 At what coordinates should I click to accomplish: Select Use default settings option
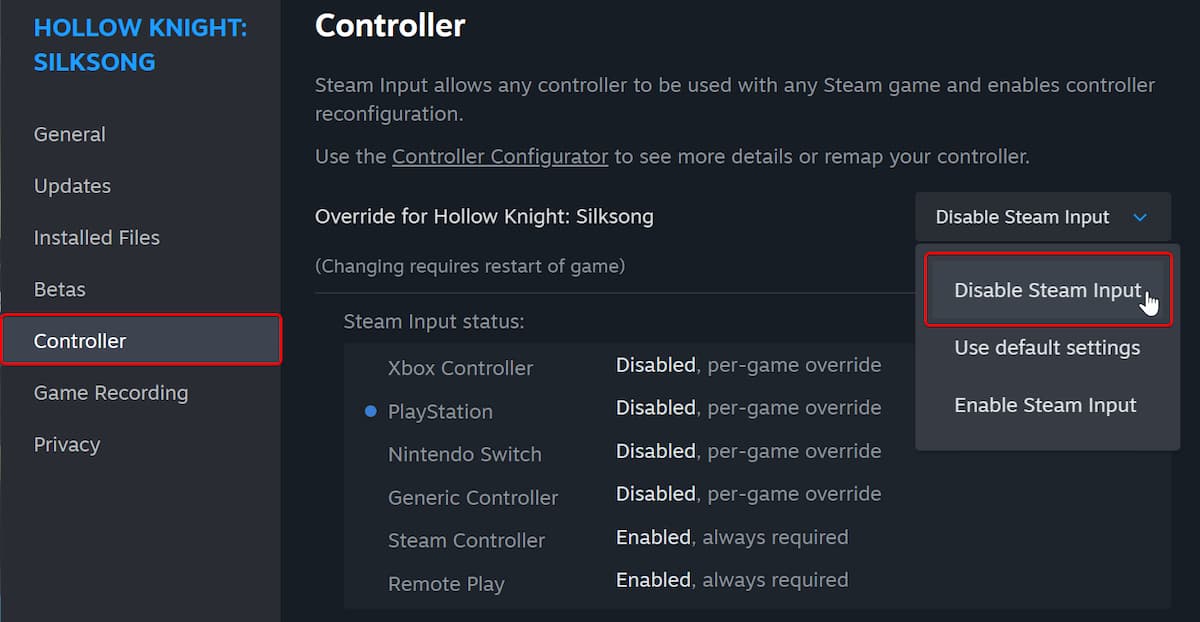click(1047, 348)
